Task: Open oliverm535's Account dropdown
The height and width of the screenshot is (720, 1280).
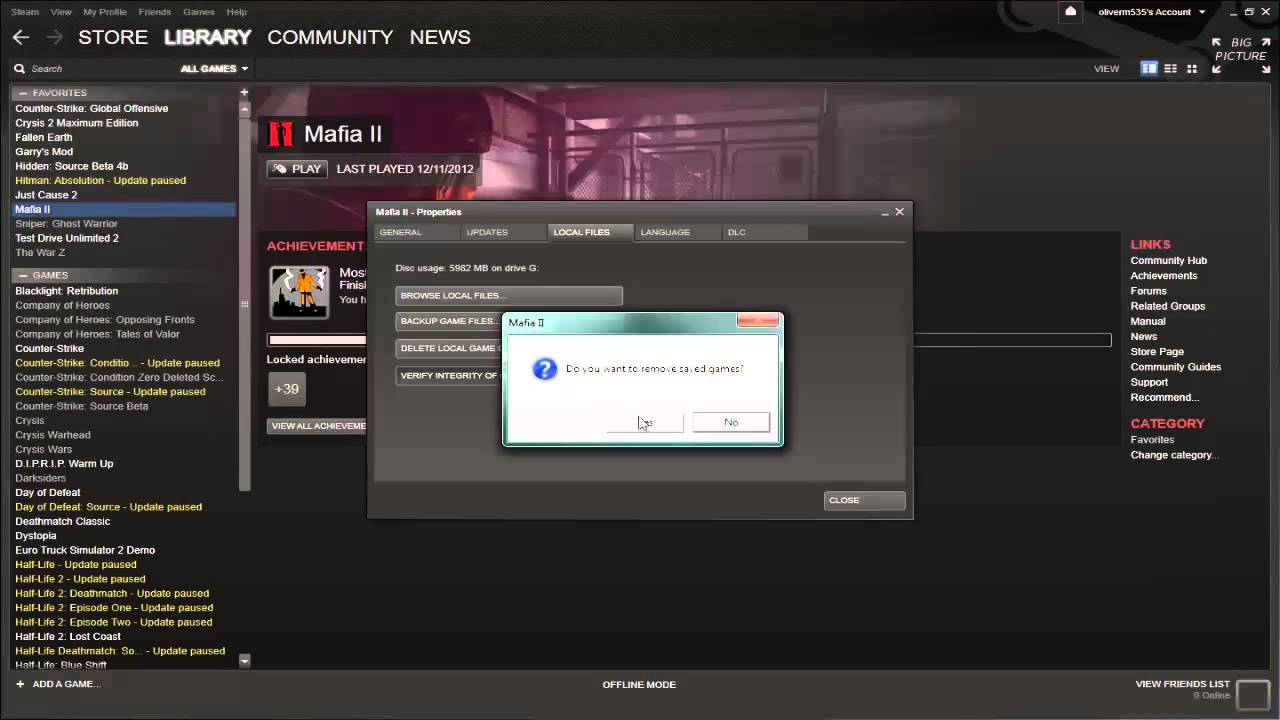Action: click(x=1152, y=12)
